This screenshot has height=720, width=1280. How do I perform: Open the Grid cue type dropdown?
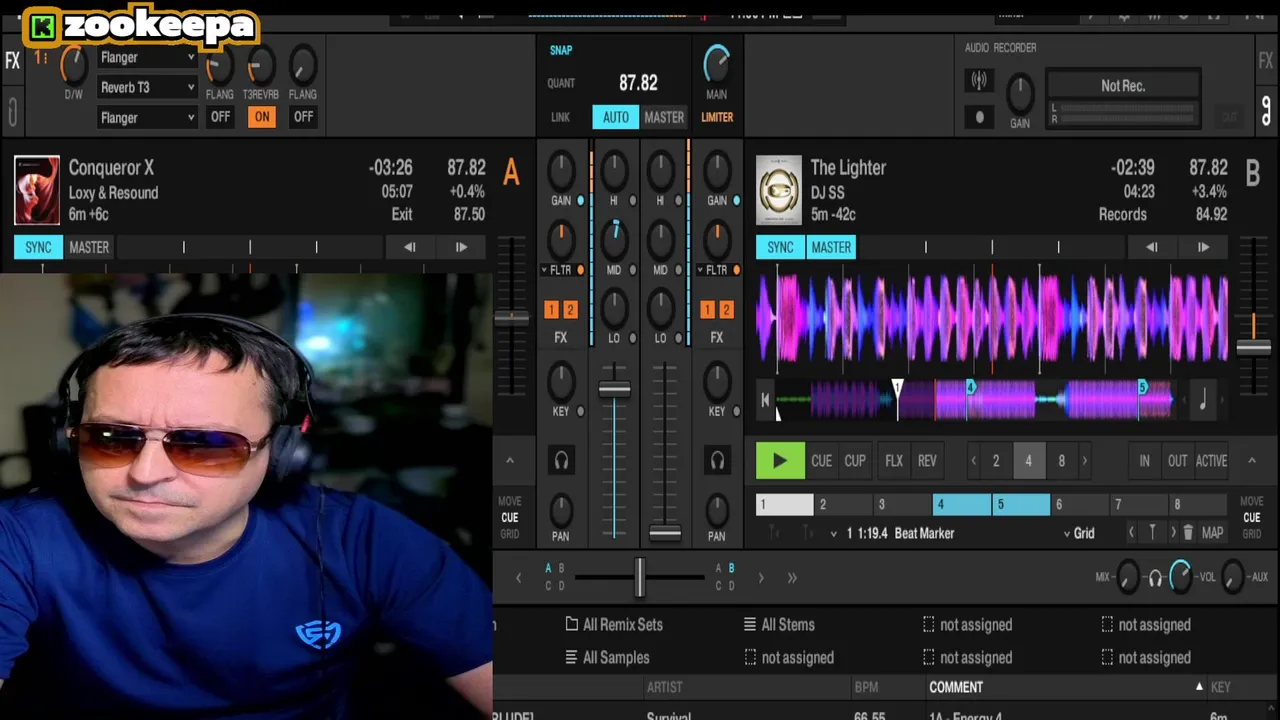click(1079, 533)
